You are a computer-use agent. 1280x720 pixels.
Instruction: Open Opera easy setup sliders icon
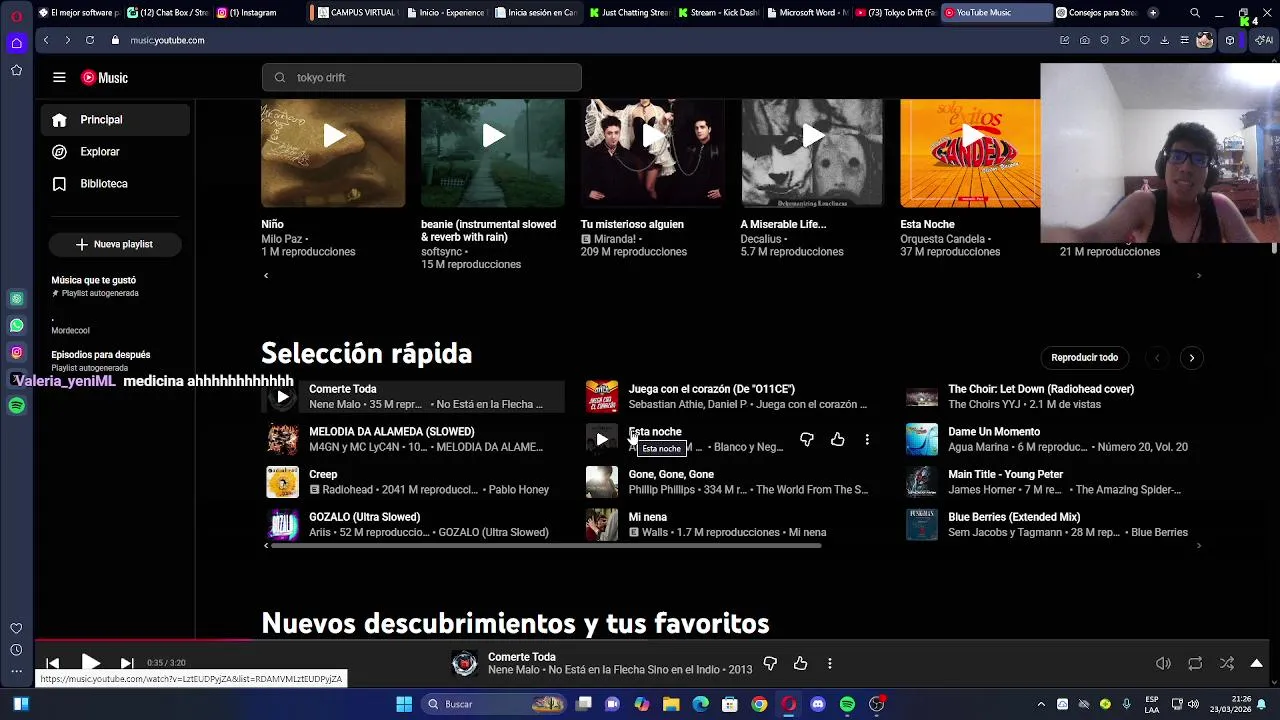1184,40
